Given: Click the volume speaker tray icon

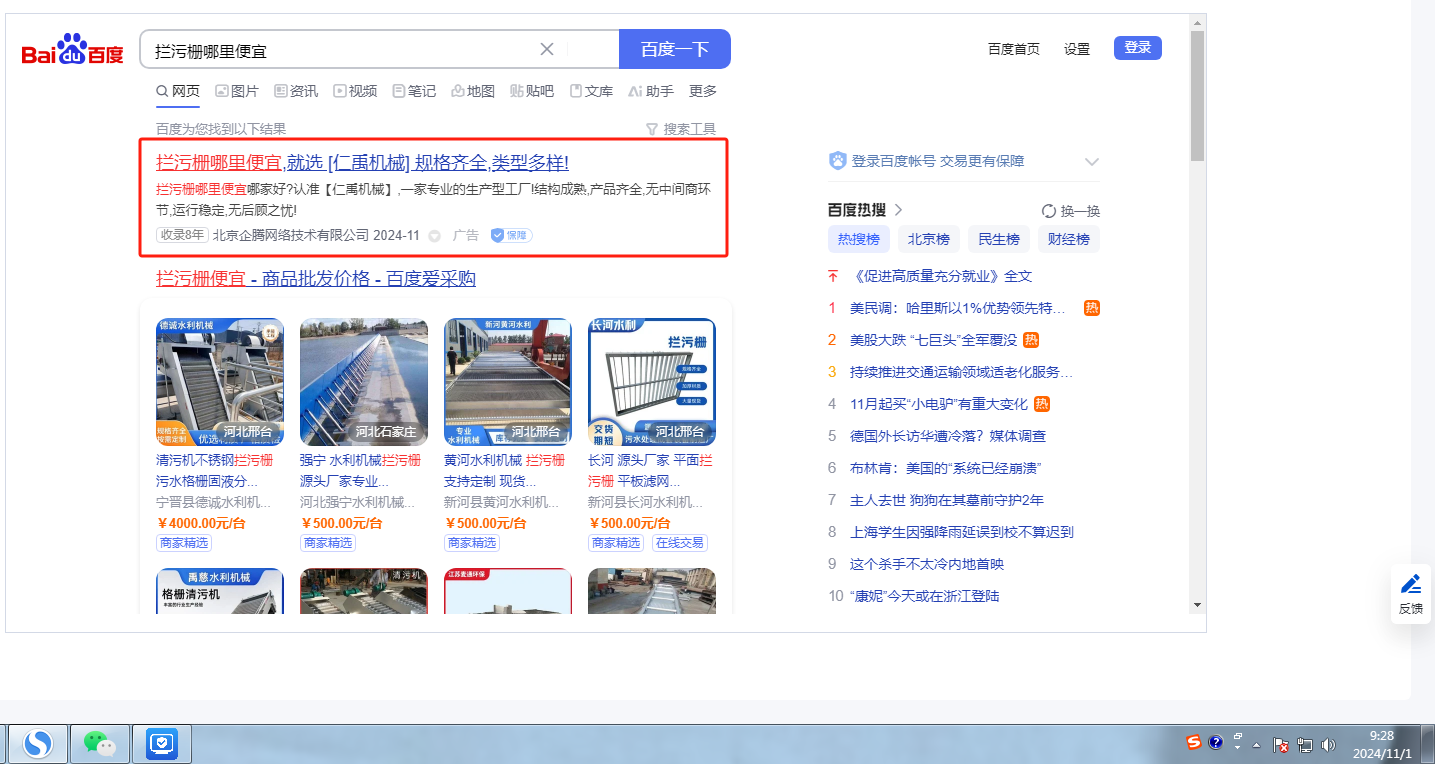Looking at the screenshot, I should pos(1328,744).
